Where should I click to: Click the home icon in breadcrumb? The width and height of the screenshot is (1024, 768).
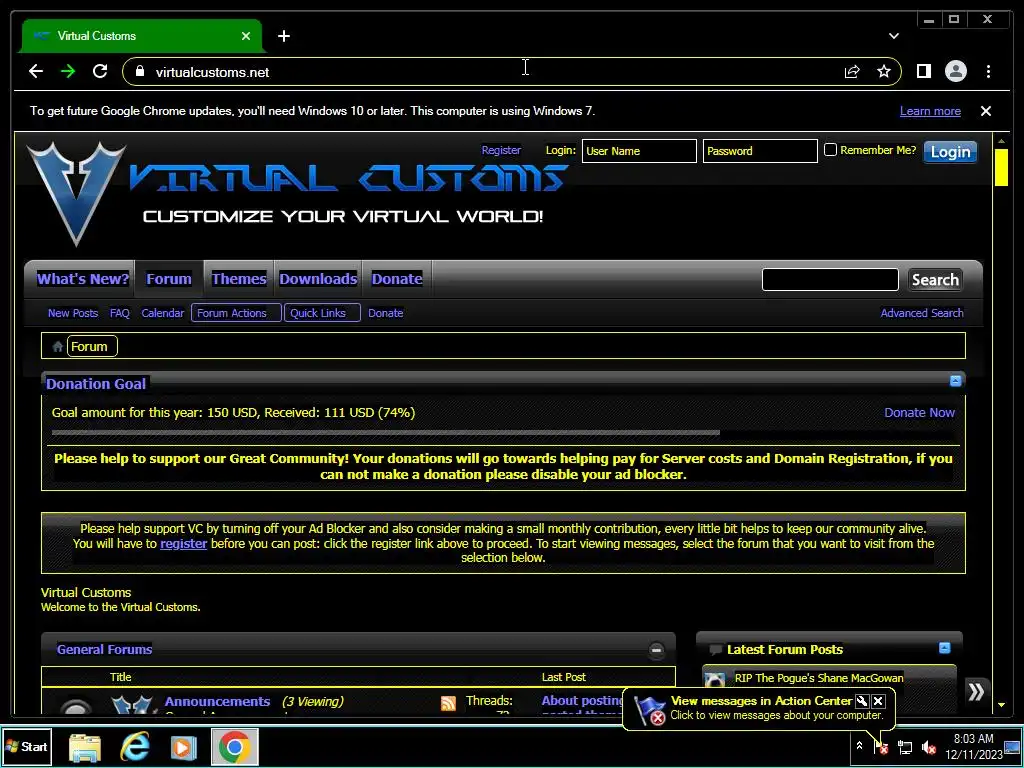point(57,347)
